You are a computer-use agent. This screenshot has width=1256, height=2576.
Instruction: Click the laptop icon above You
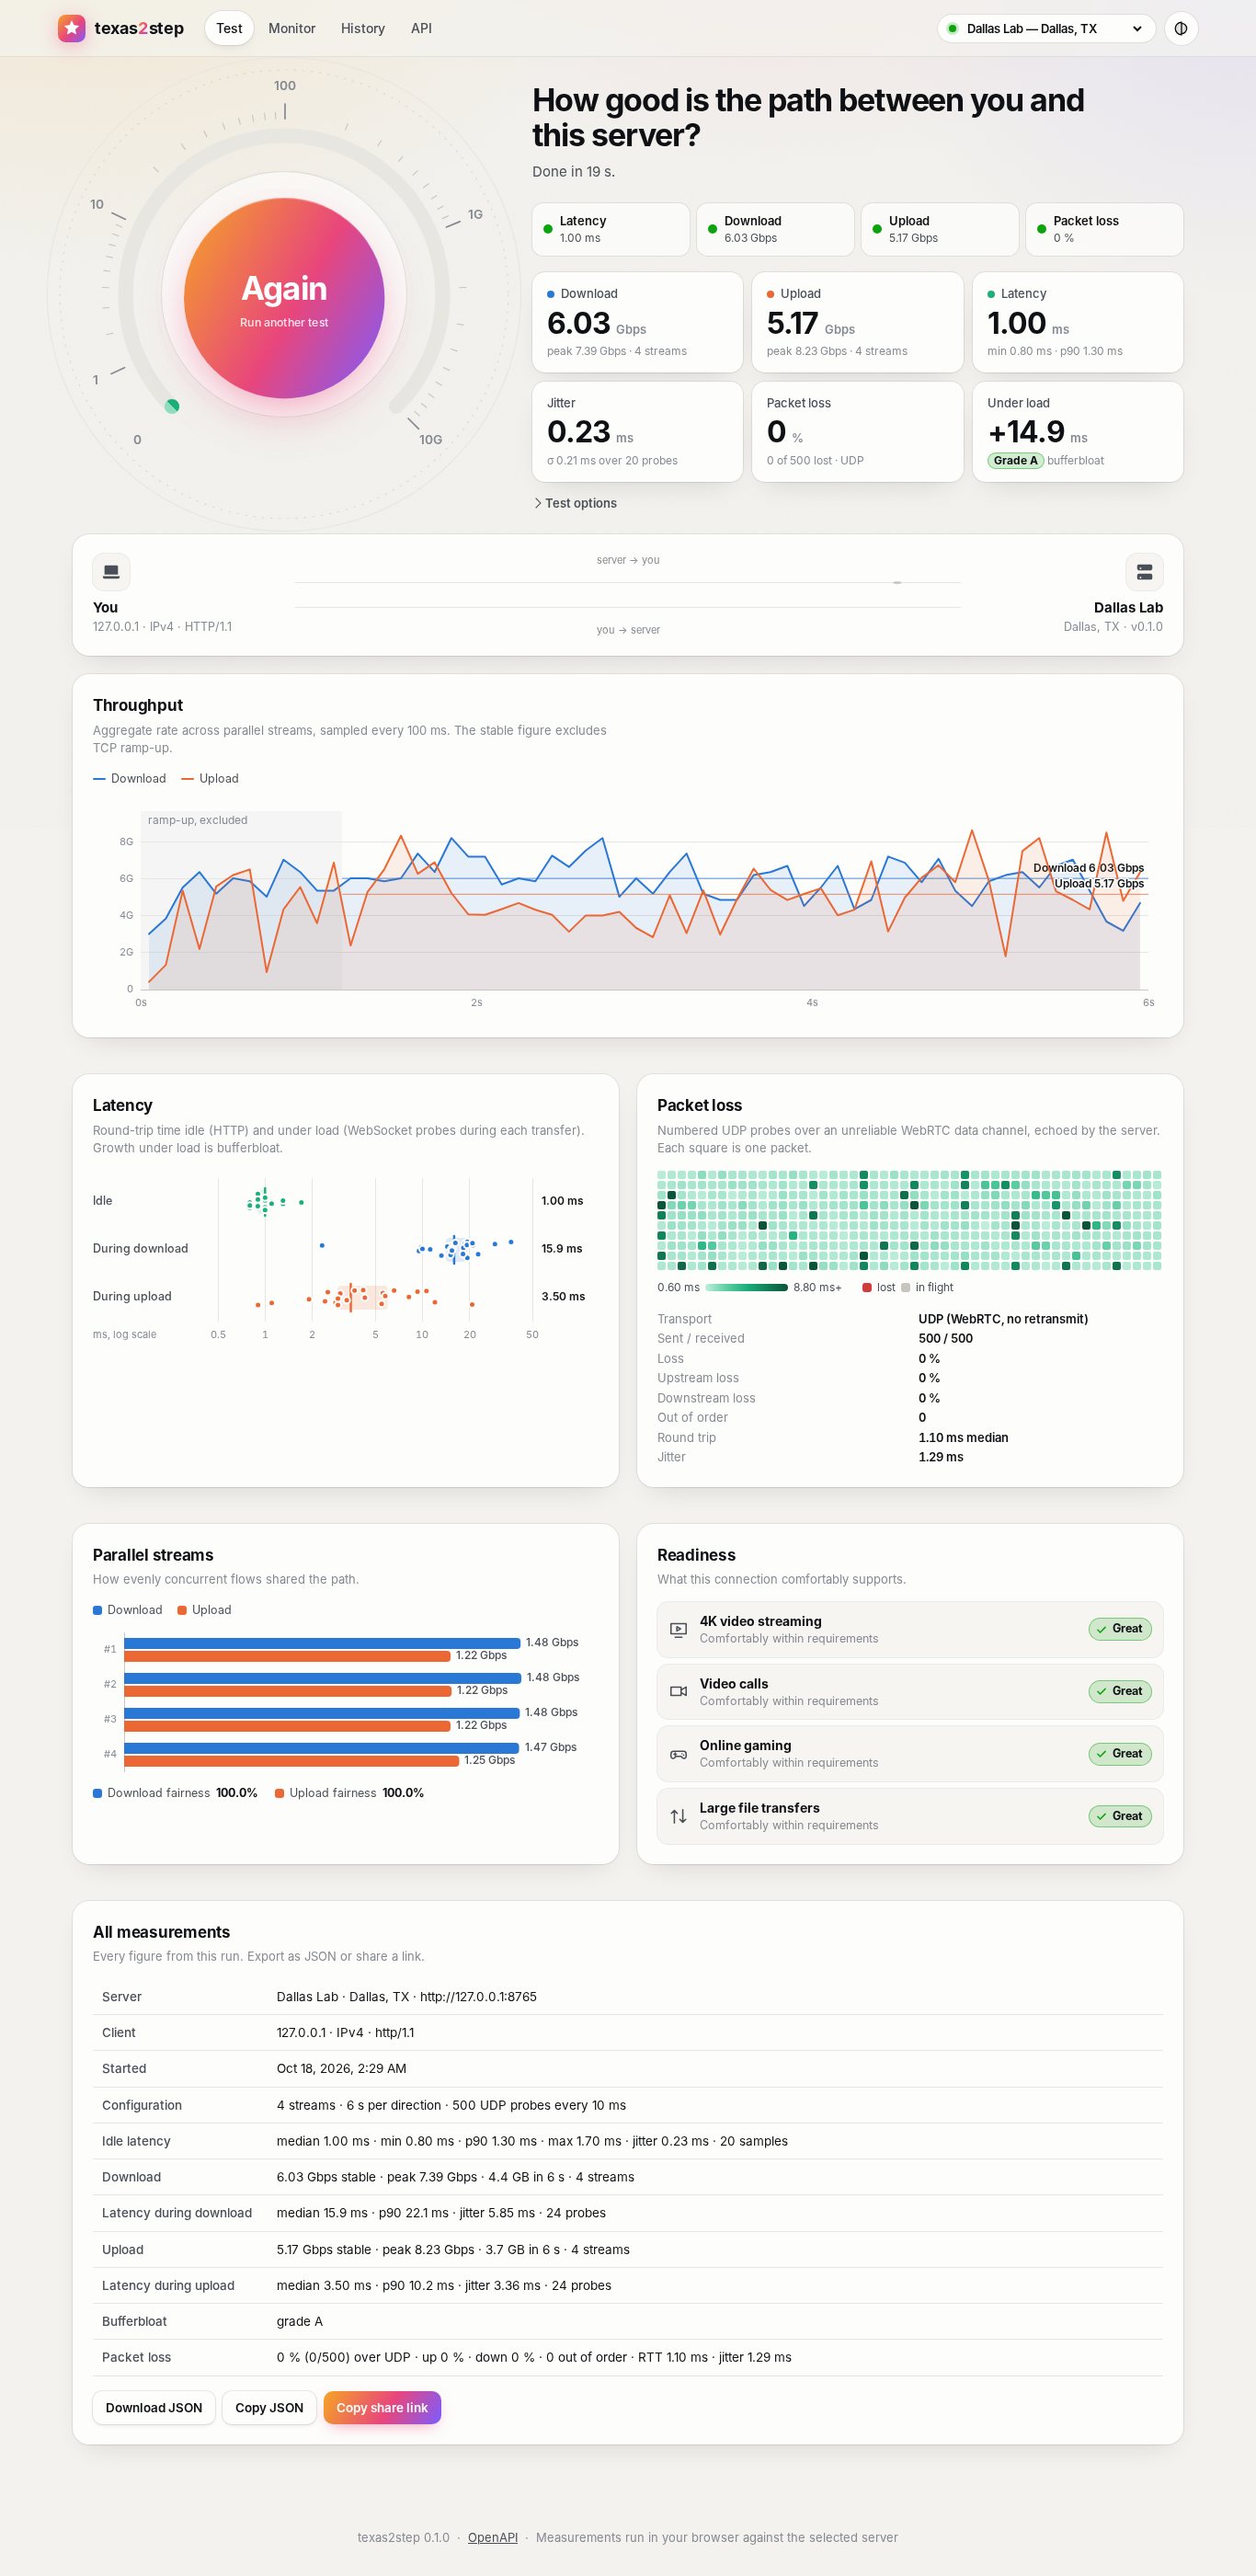point(111,572)
